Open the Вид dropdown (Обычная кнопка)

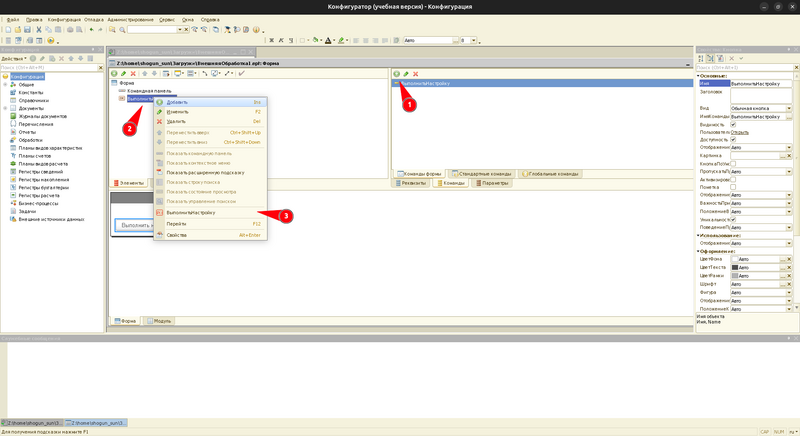(x=789, y=109)
